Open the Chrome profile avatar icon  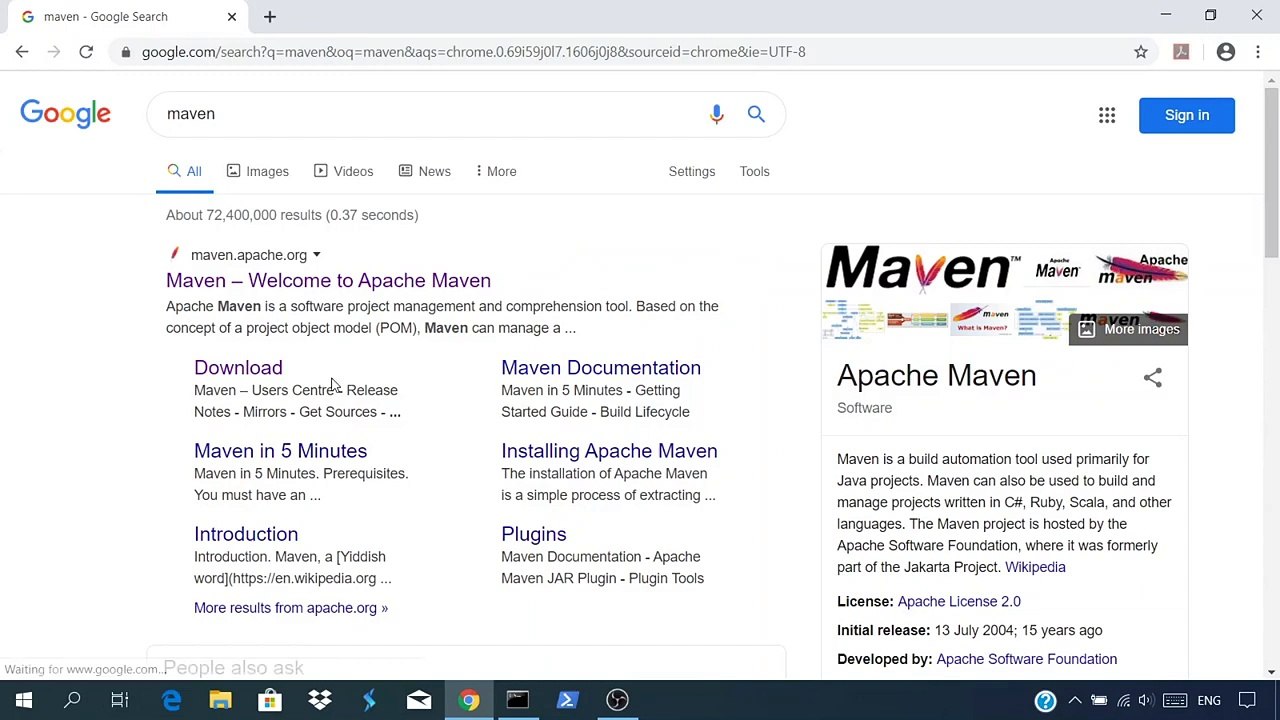[1226, 52]
